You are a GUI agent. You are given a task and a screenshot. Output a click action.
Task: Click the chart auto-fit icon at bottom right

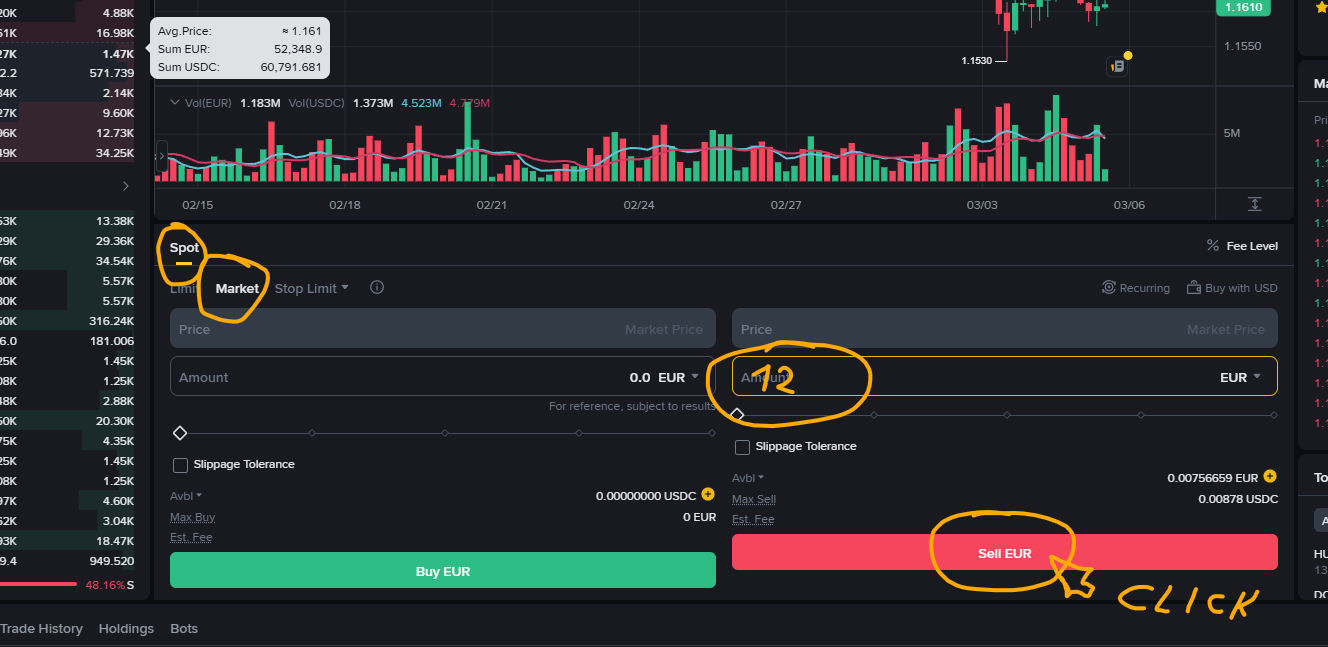click(1254, 204)
